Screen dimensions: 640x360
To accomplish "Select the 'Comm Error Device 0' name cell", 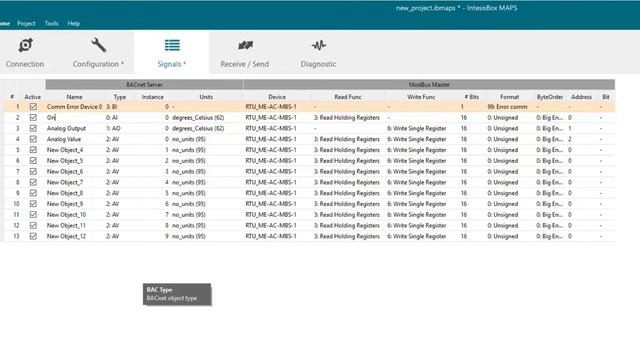I will tap(74, 107).
